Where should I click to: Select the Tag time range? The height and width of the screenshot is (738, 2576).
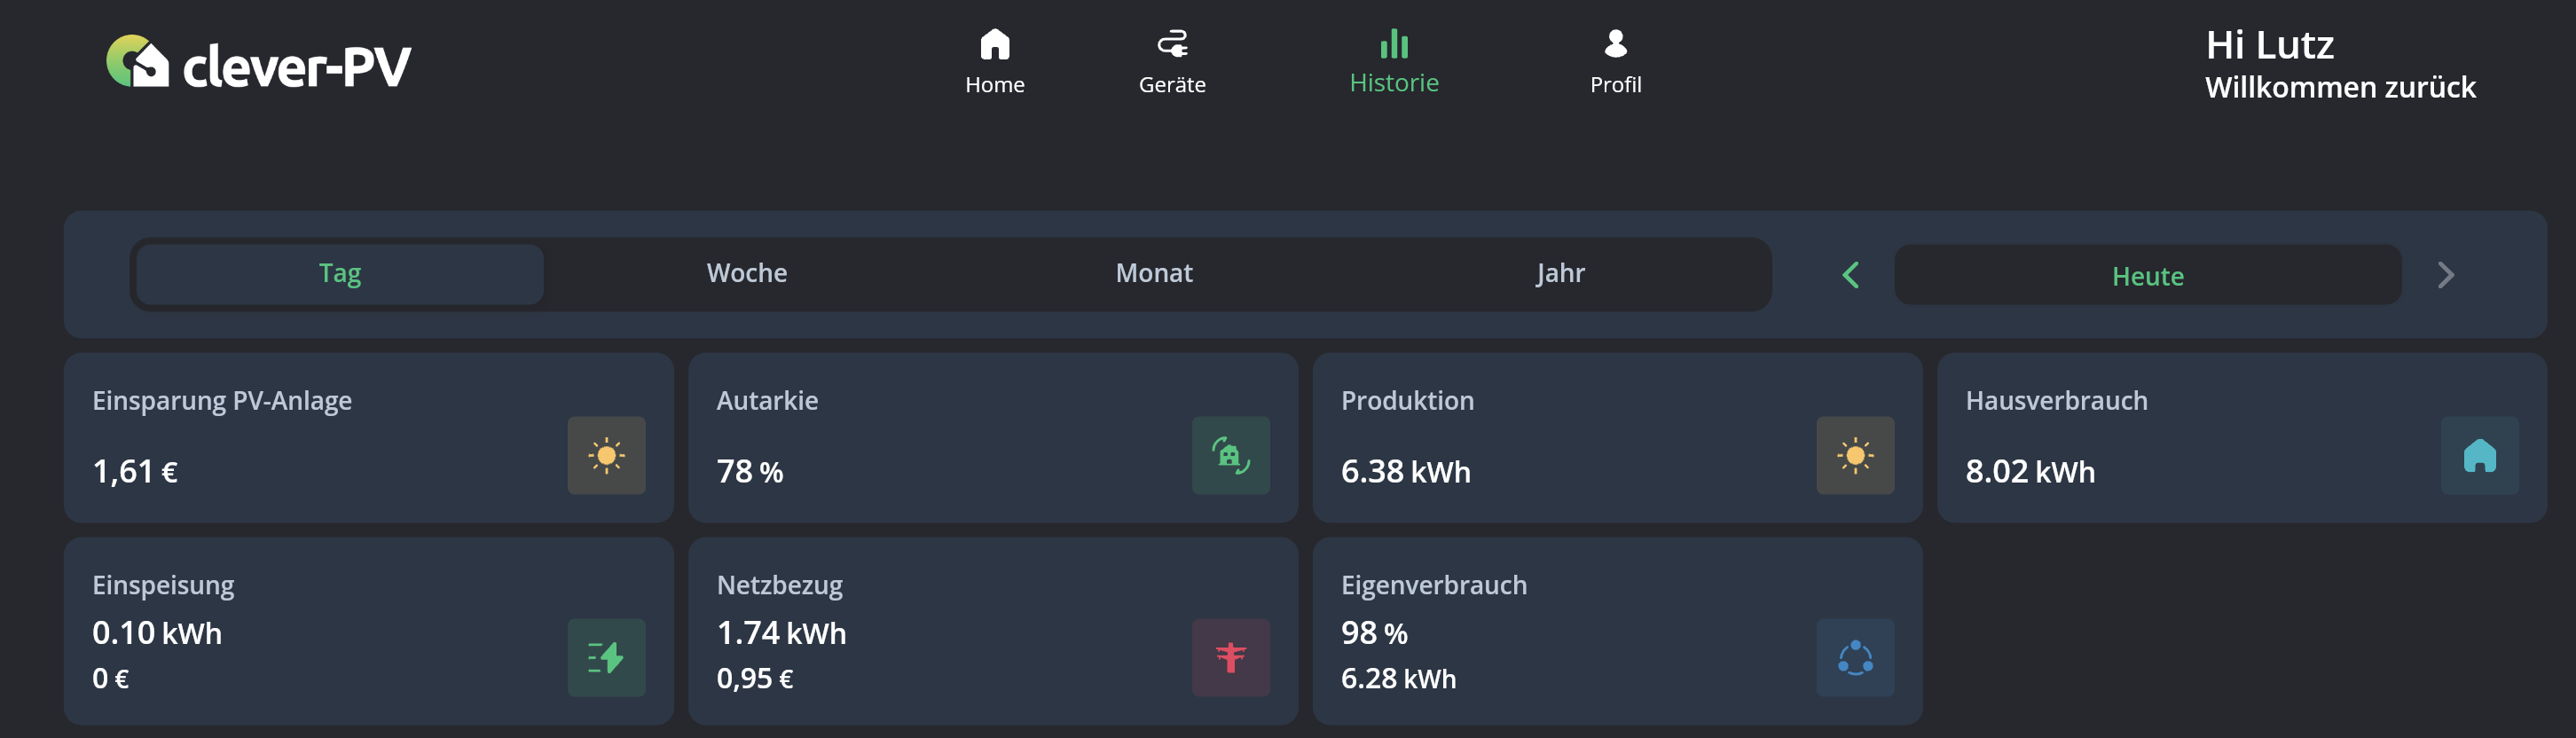(340, 274)
